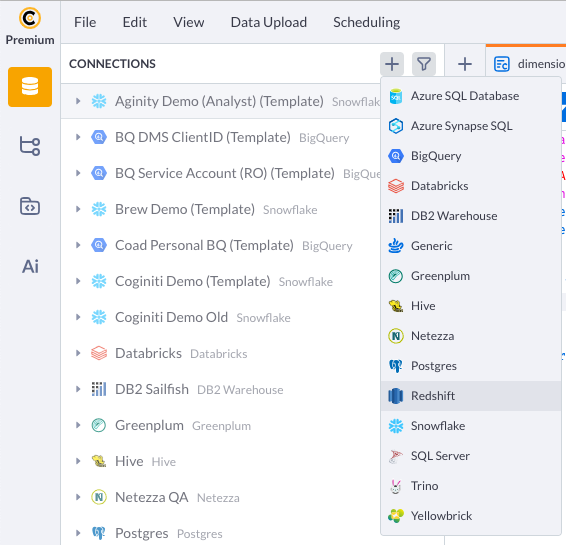Expand Brew Demo (Template) connection
The height and width of the screenshot is (545, 566).
pos(78,209)
